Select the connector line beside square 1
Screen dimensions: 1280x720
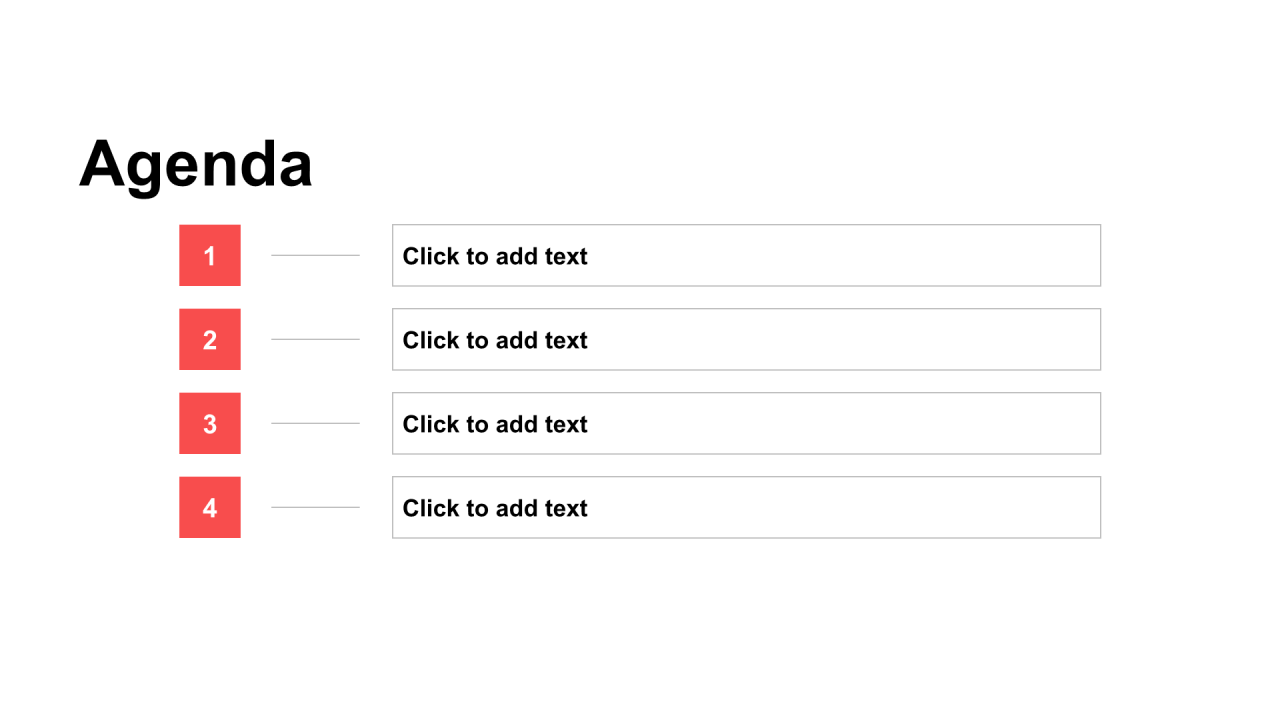click(x=315, y=255)
